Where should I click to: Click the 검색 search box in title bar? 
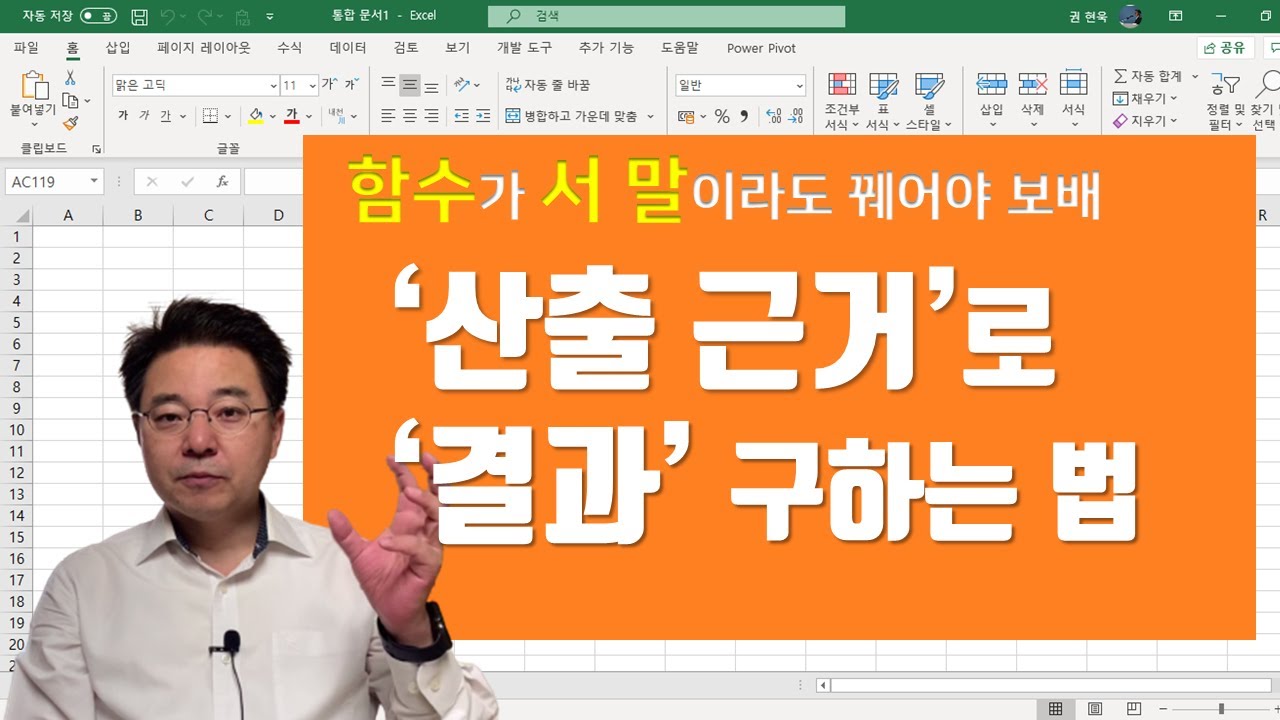pos(666,16)
